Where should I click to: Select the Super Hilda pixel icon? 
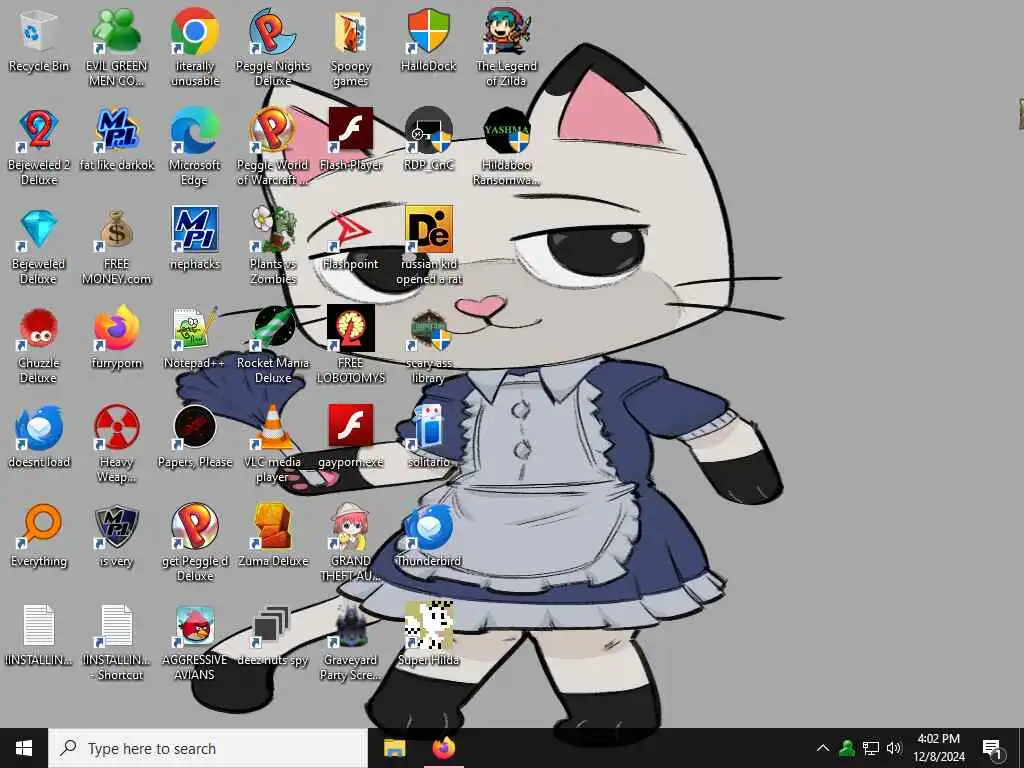429,626
